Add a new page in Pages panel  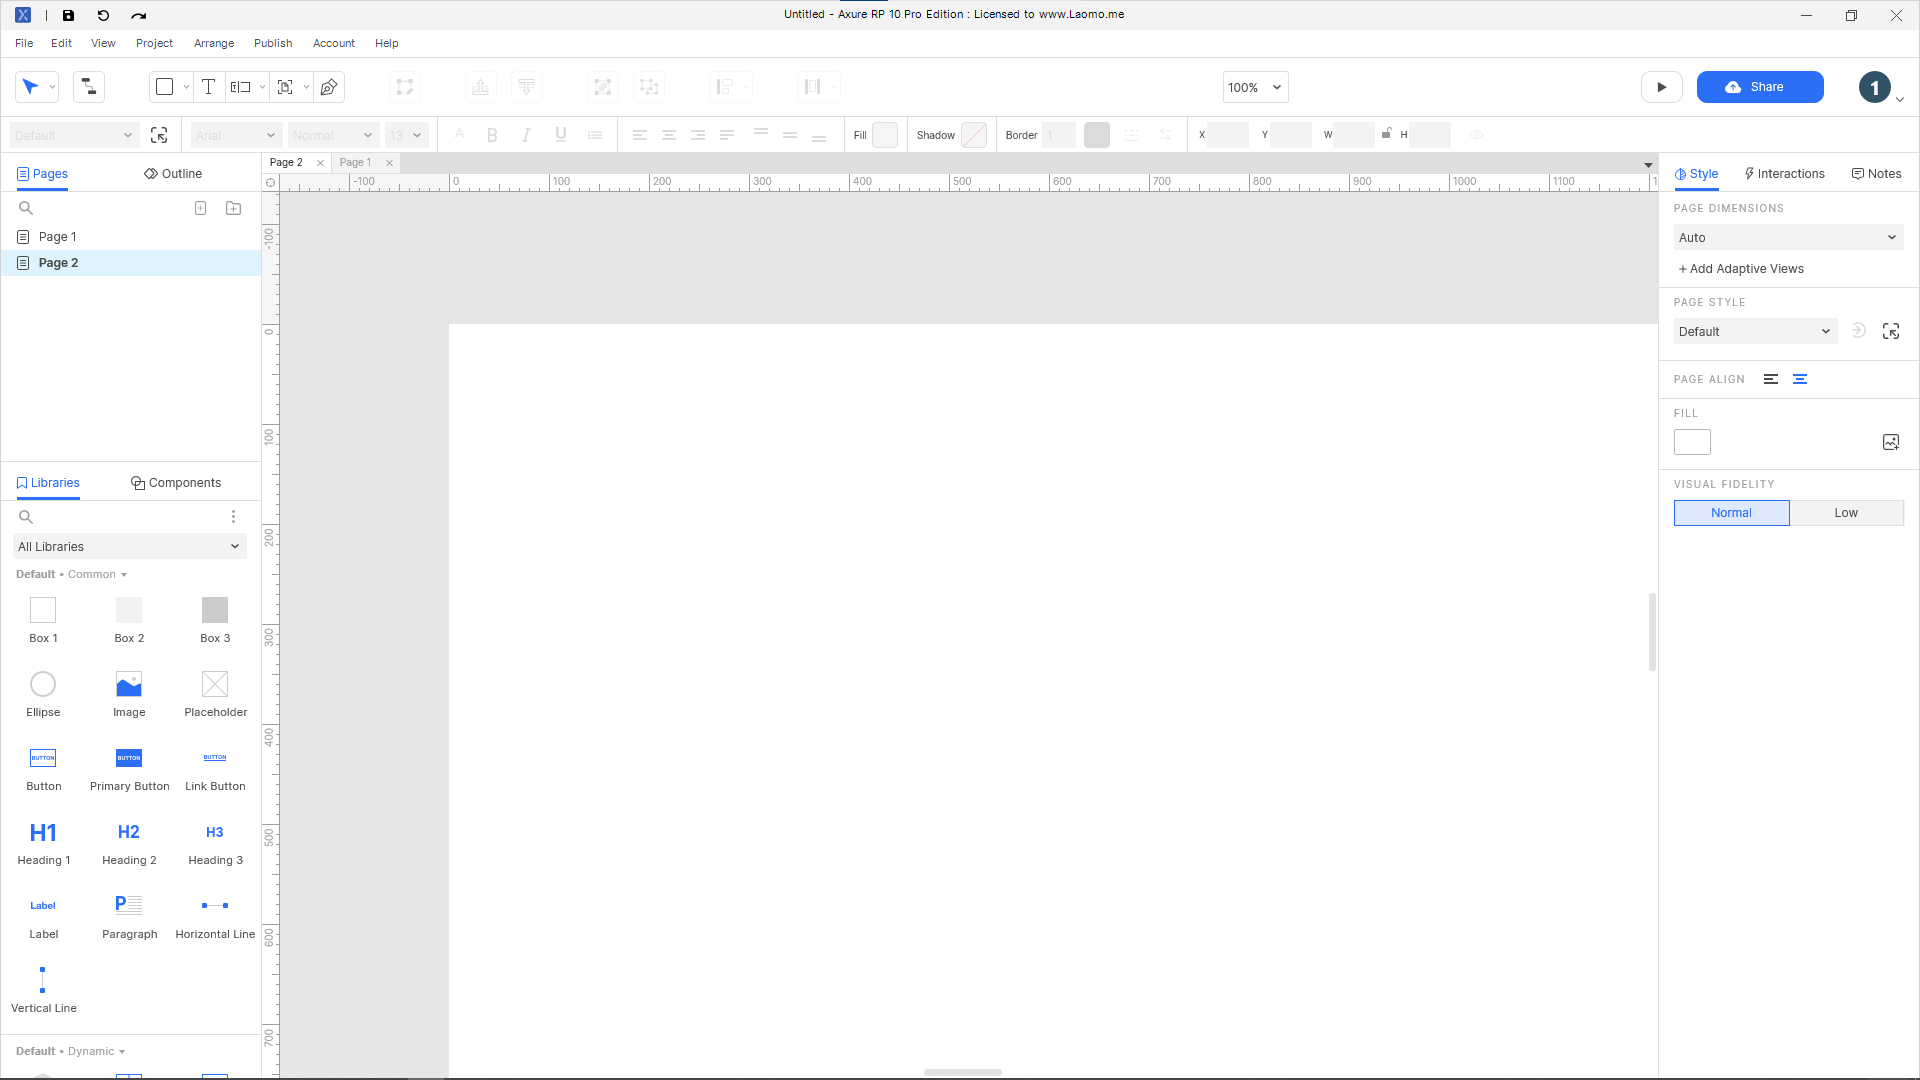click(x=200, y=208)
